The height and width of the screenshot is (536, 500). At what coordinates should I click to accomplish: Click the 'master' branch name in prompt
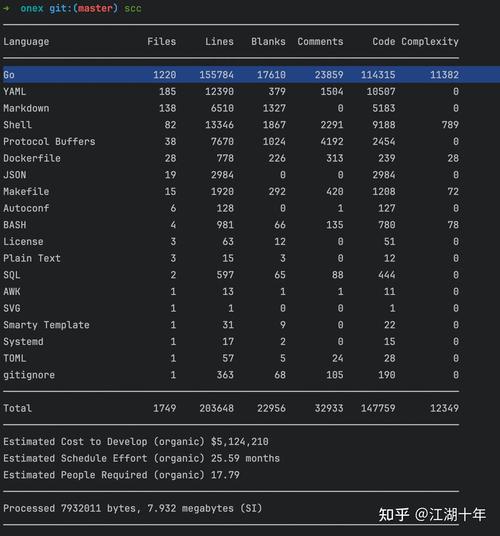[x=95, y=8]
